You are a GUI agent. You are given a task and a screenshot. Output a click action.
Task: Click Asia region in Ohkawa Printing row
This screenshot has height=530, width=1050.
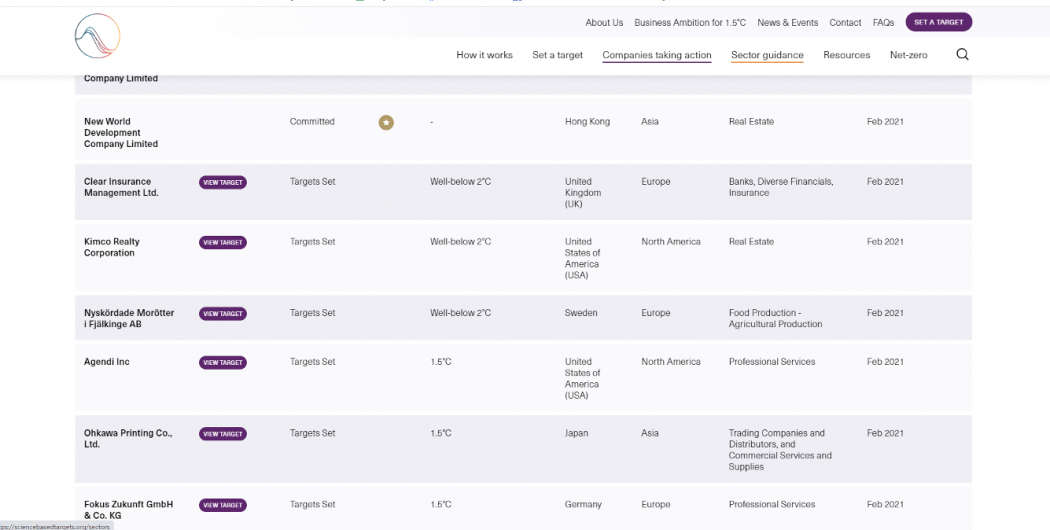click(650, 434)
